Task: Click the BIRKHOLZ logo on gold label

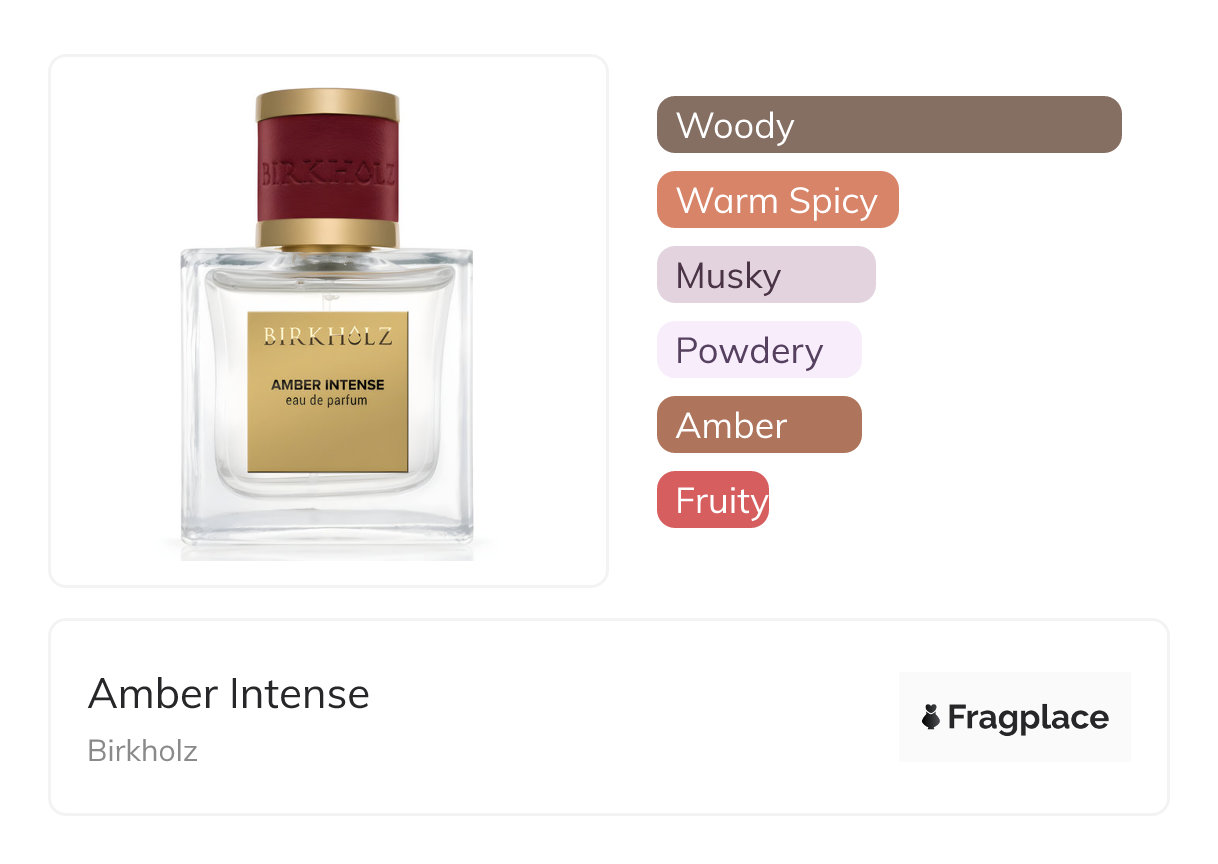Action: pos(328,336)
